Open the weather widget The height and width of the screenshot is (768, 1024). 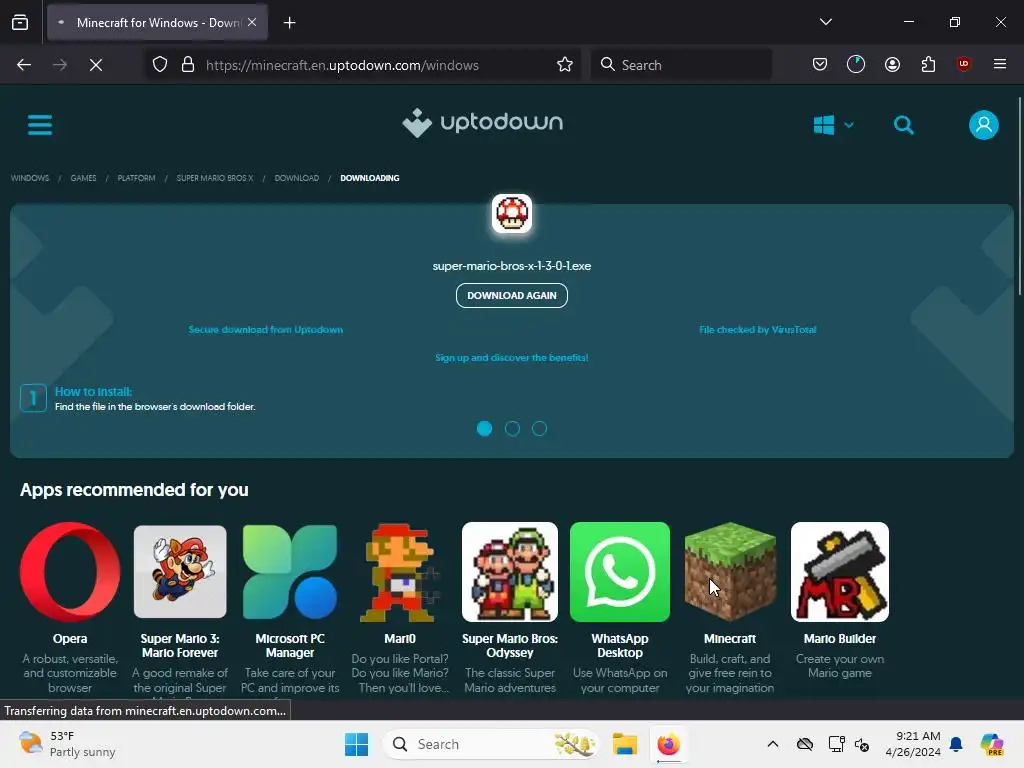point(67,744)
